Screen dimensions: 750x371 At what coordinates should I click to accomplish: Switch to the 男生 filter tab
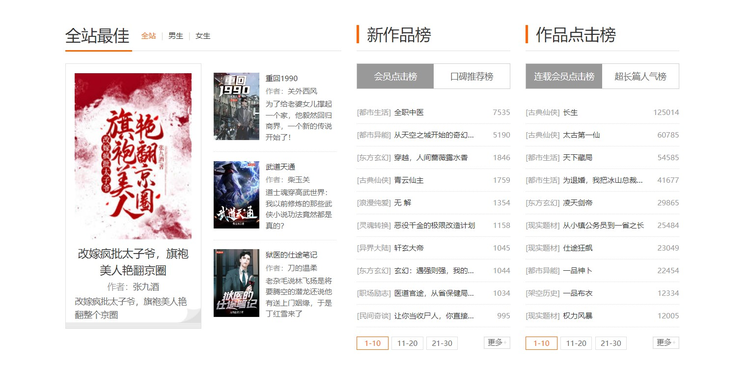tap(176, 36)
